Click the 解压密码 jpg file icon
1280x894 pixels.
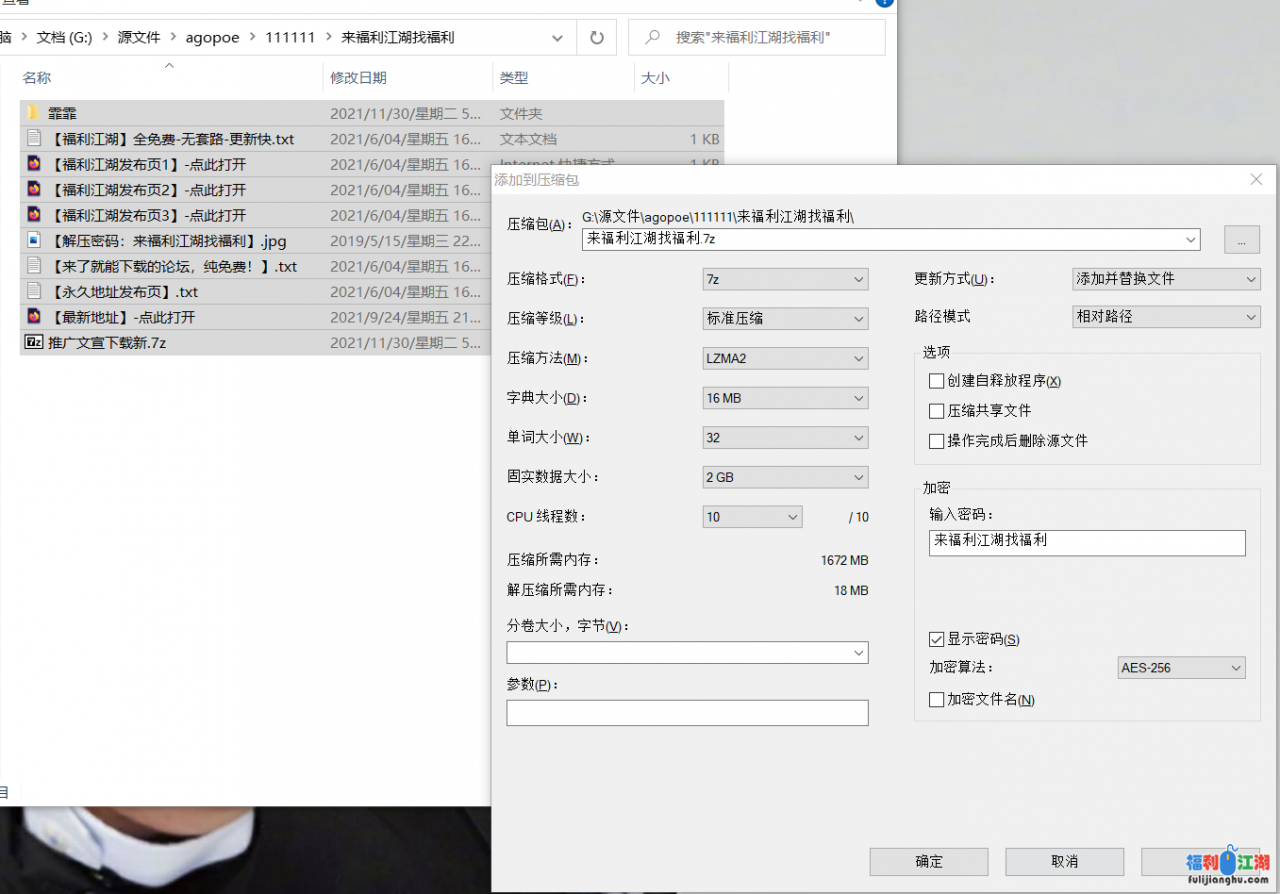pos(33,240)
